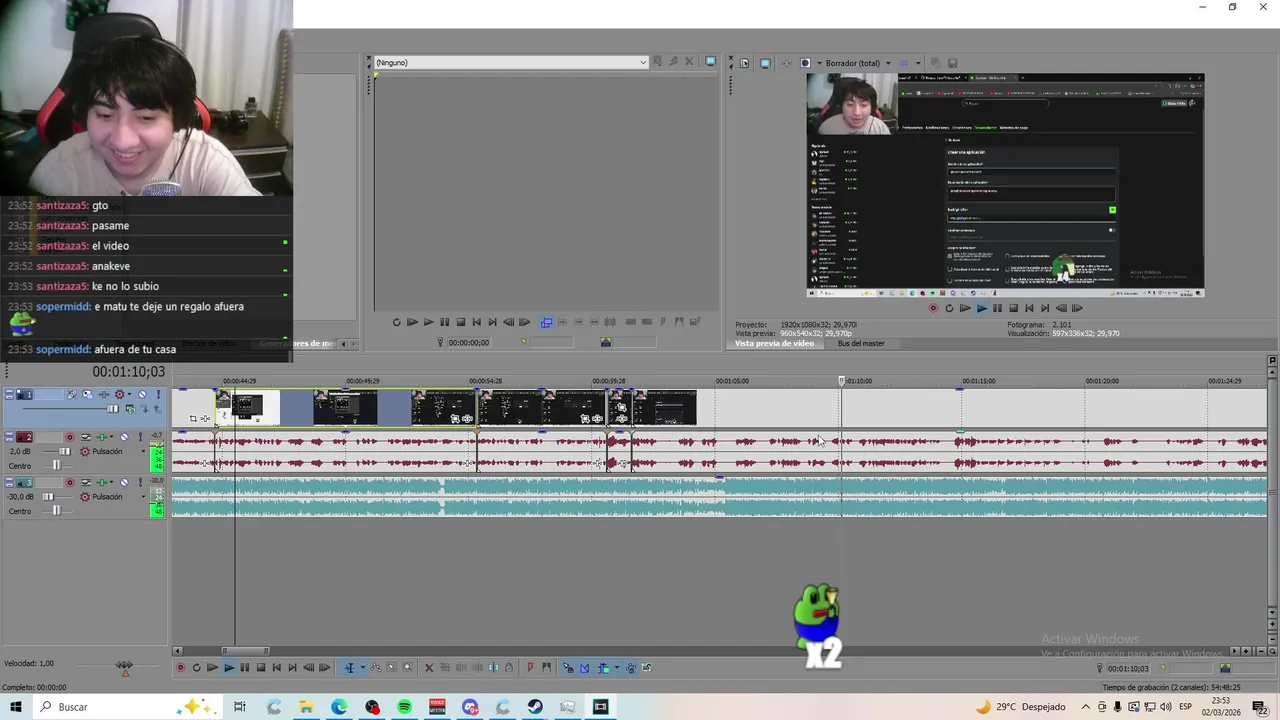The height and width of the screenshot is (720, 1280).
Task: Click Video Output FX in preview toolbar
Action: pyautogui.click(x=787, y=63)
